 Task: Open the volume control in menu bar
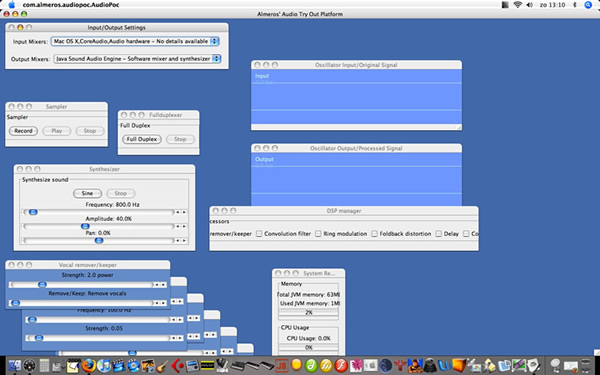point(530,5)
